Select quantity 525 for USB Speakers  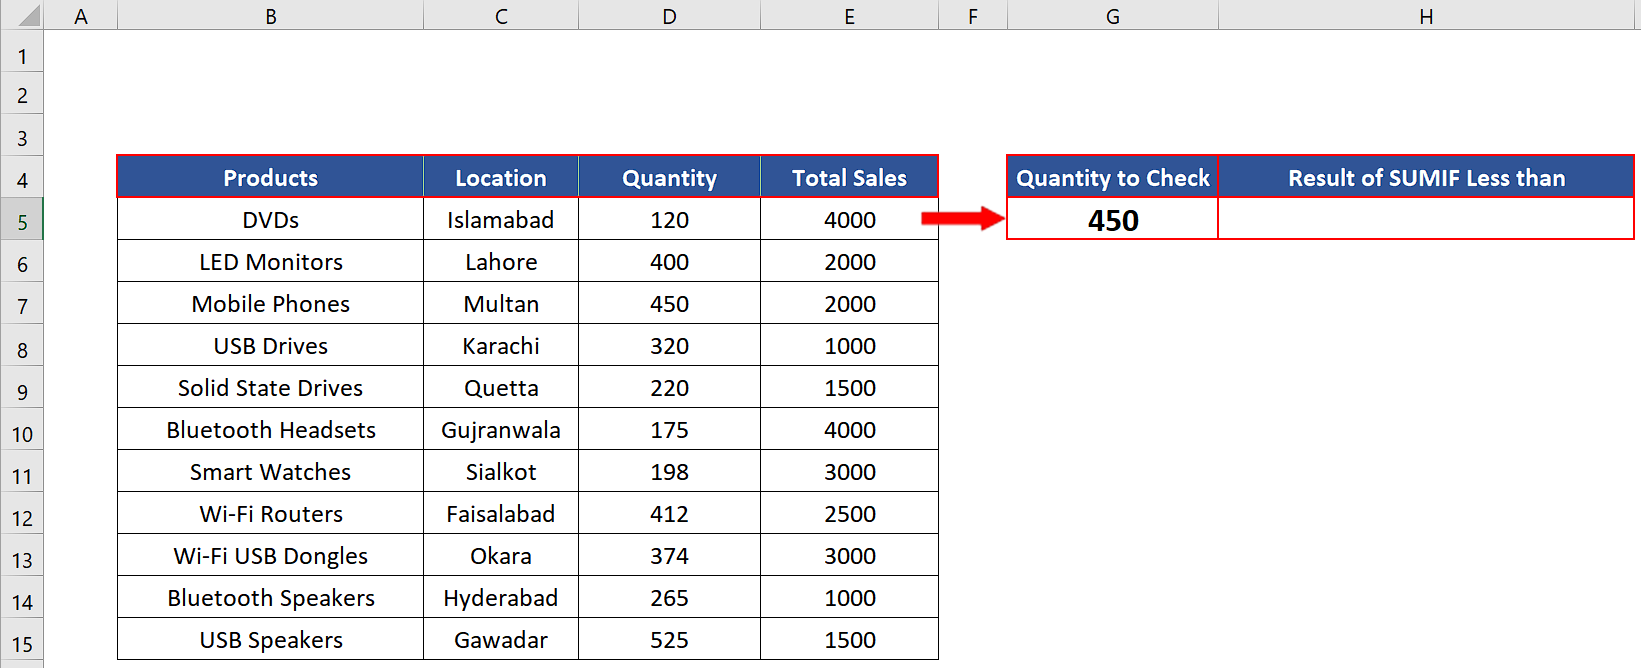point(669,639)
